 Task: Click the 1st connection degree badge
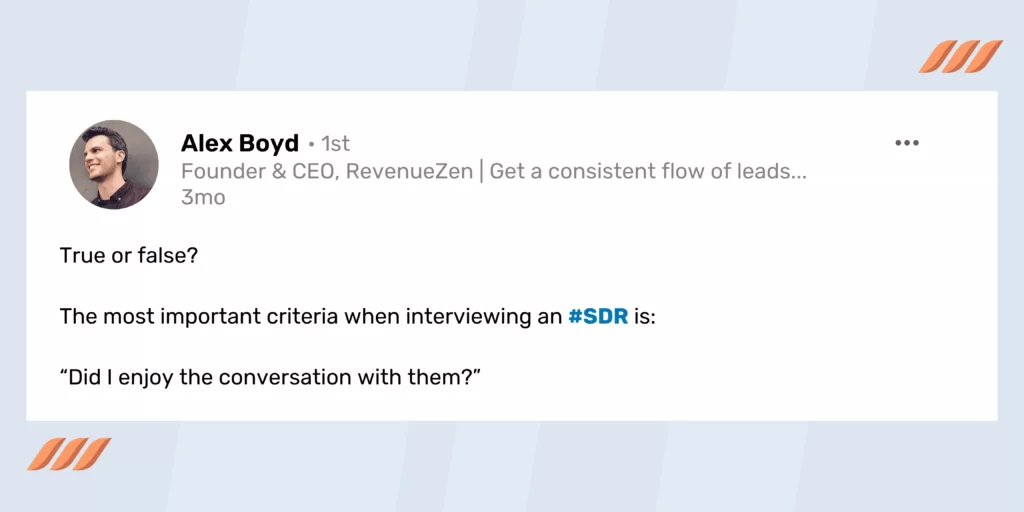pos(336,144)
